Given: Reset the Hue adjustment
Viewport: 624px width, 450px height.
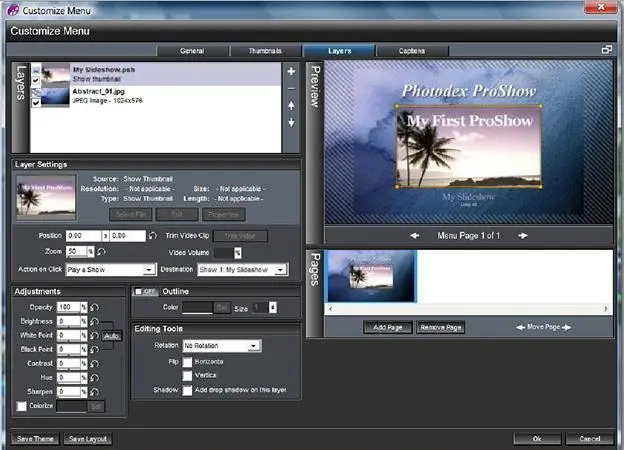Looking at the screenshot, I should (x=94, y=378).
